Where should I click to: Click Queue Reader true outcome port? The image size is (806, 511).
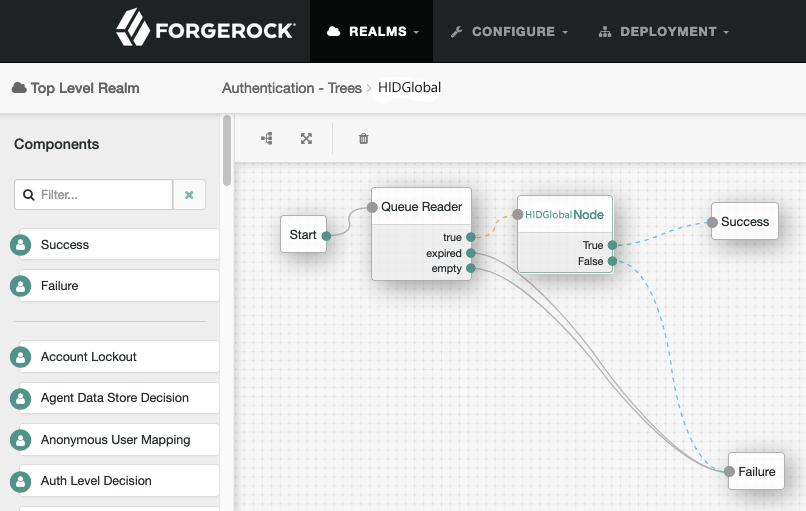471,237
